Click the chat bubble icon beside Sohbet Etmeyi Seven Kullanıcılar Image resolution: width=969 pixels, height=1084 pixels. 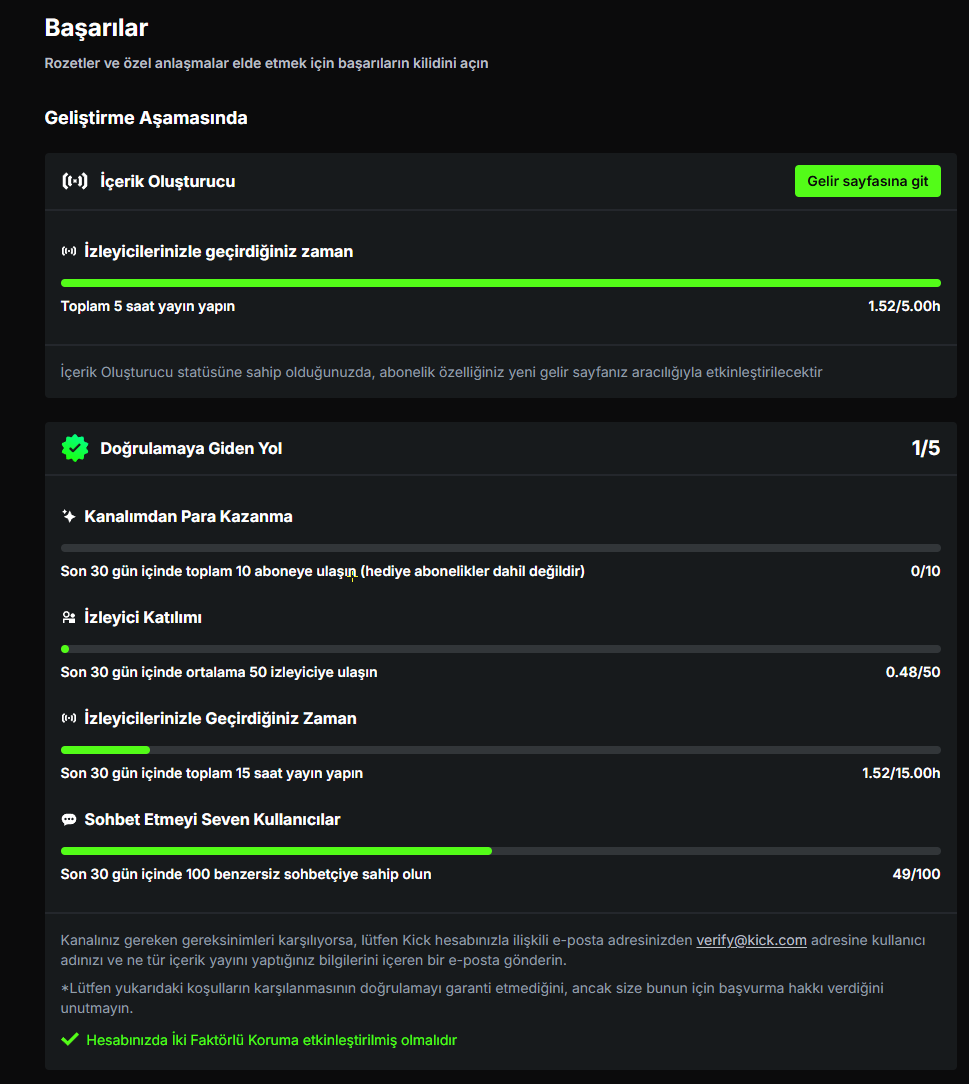[68, 819]
